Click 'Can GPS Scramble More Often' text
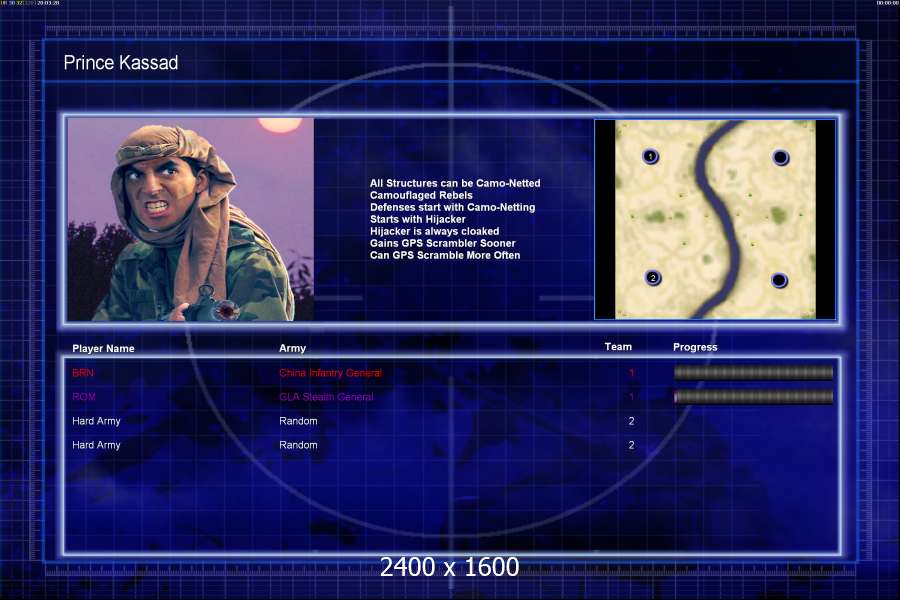Image resolution: width=900 pixels, height=600 pixels. [x=445, y=256]
